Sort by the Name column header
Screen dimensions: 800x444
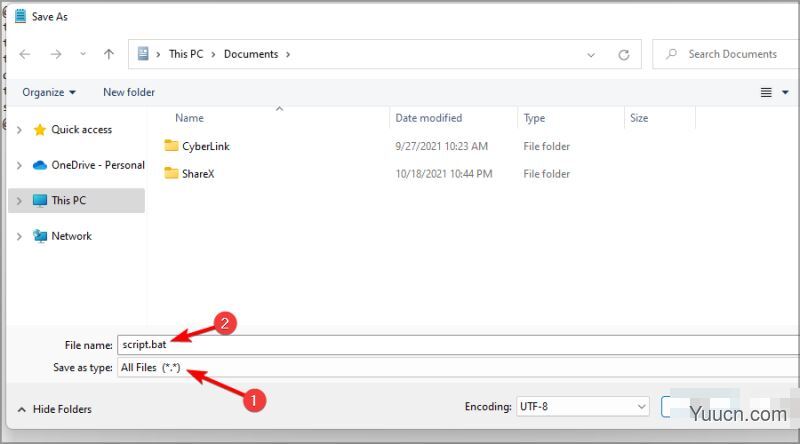(x=189, y=118)
